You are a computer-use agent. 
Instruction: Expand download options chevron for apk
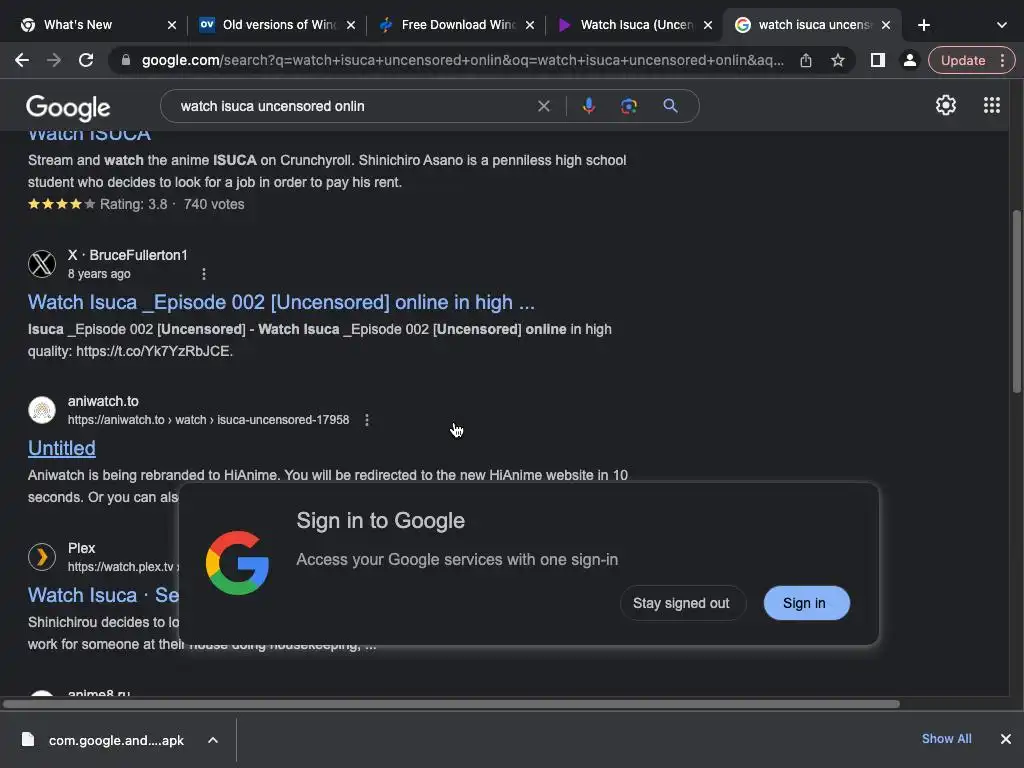tap(213, 740)
